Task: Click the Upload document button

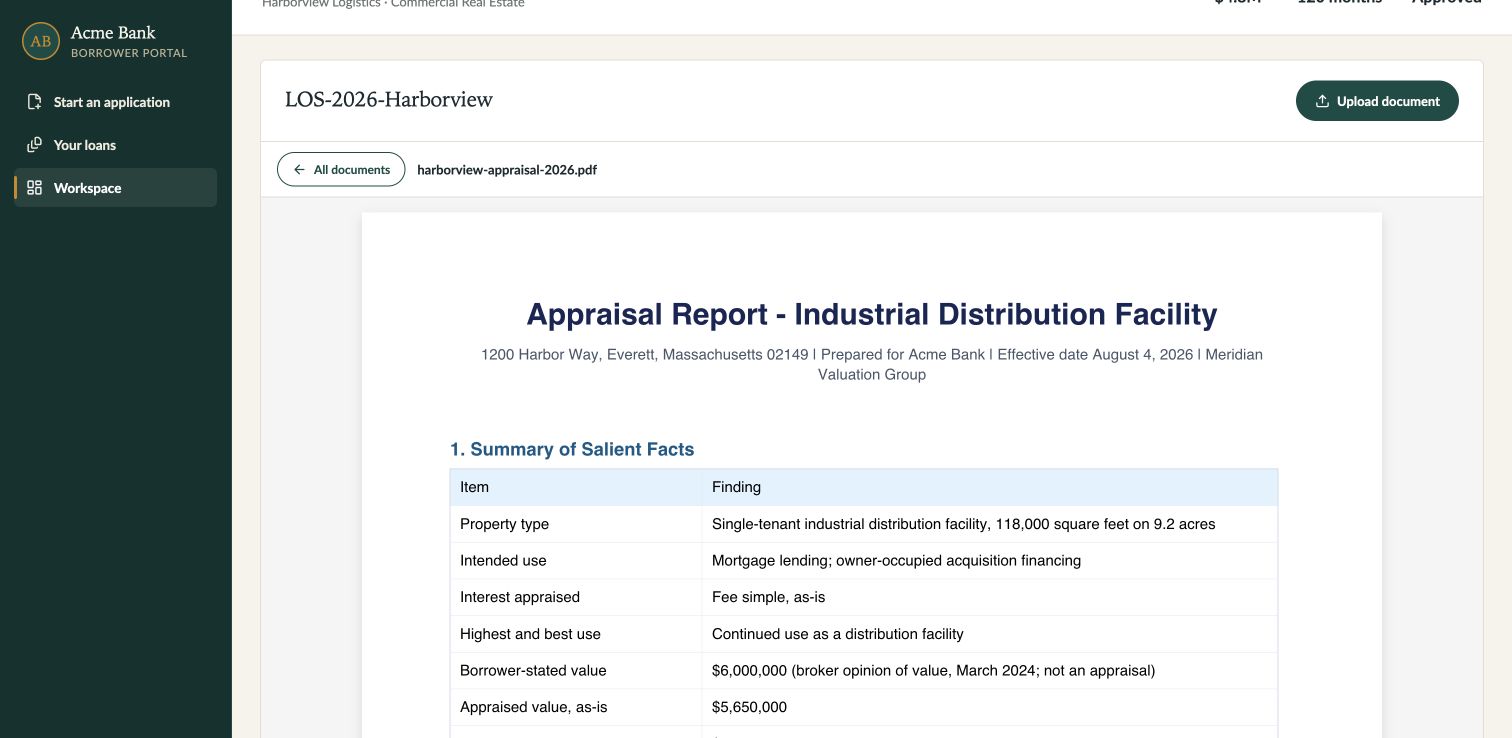Action: [x=1377, y=101]
